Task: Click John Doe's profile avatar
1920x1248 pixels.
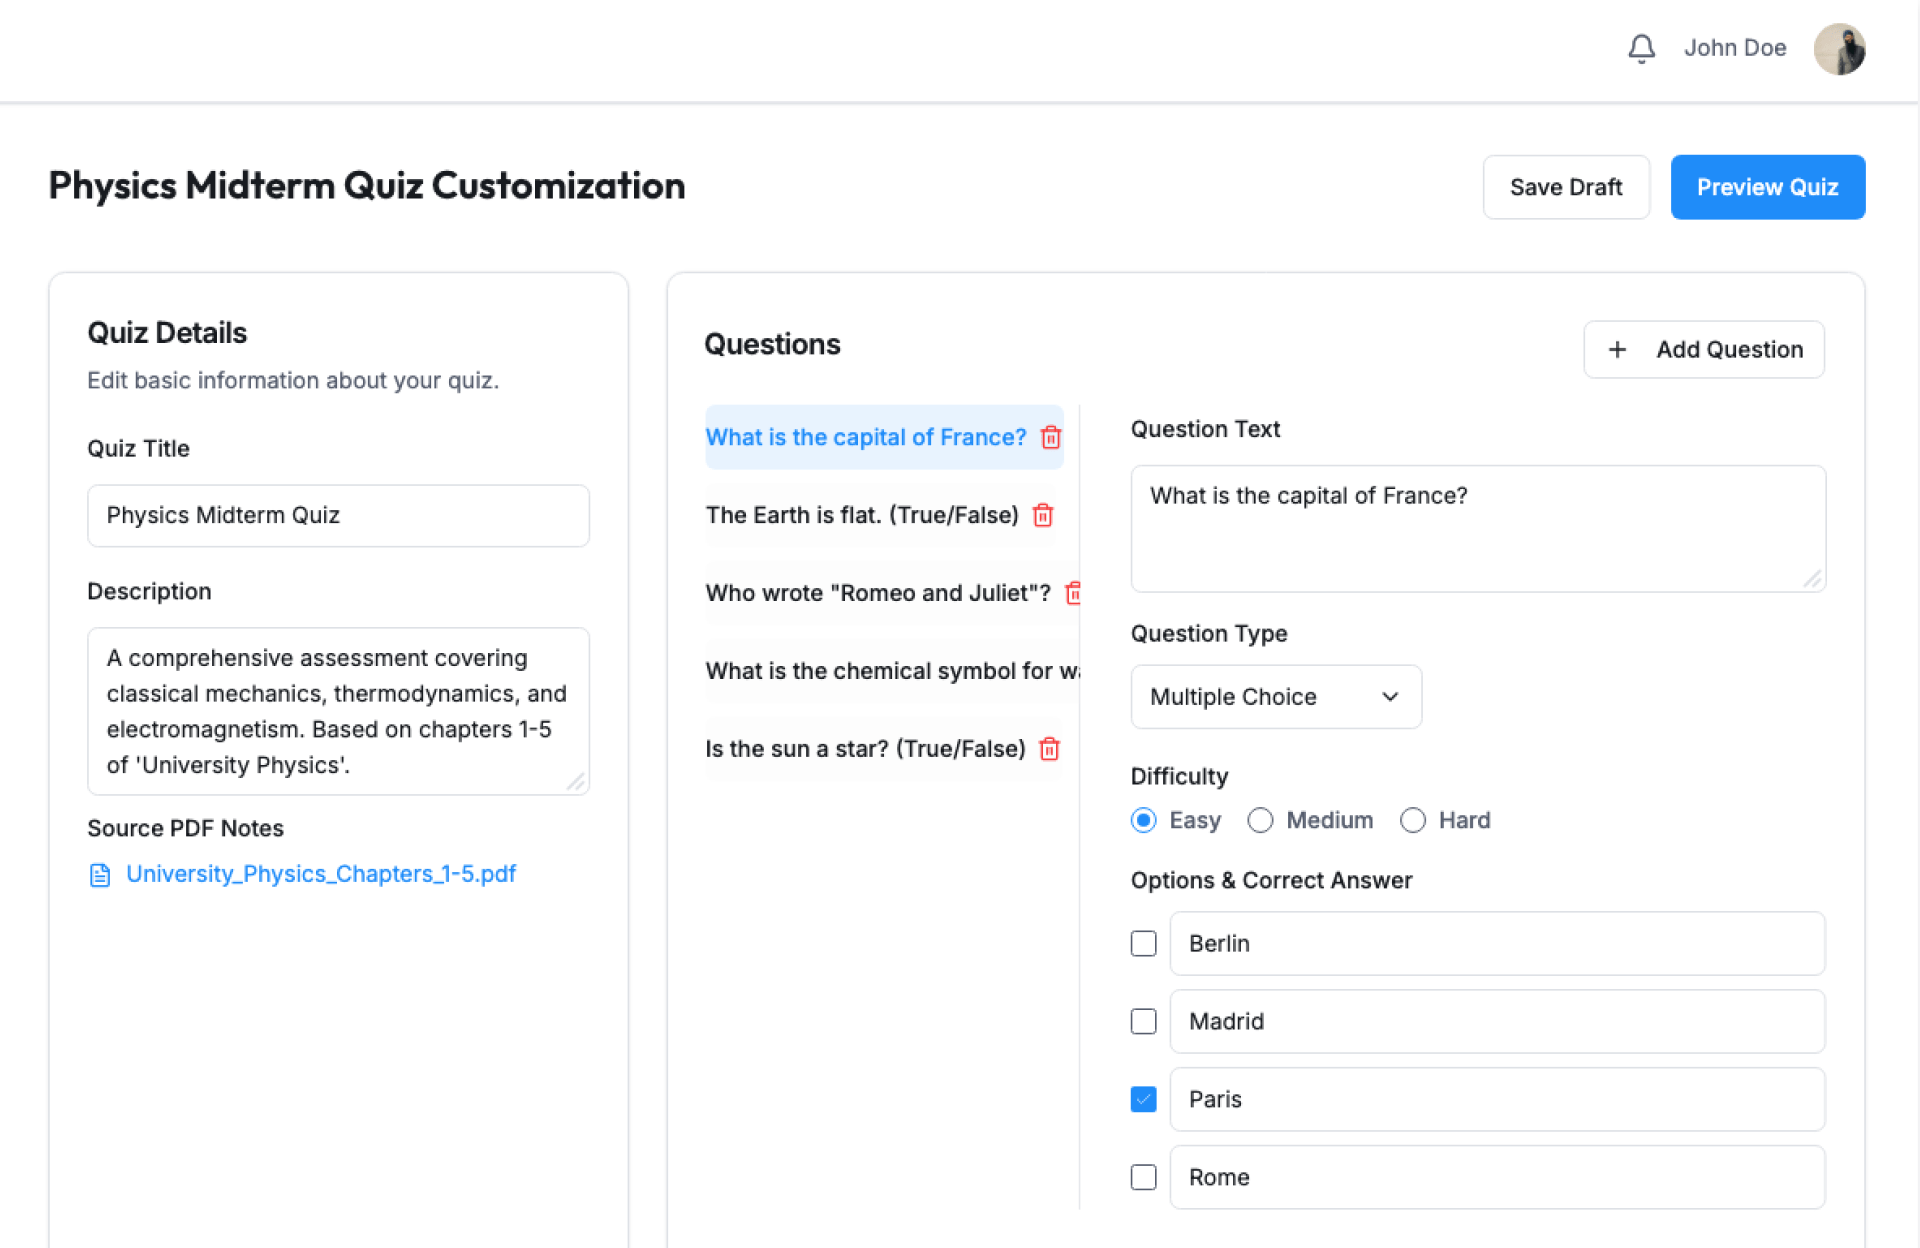Action: click(1839, 49)
